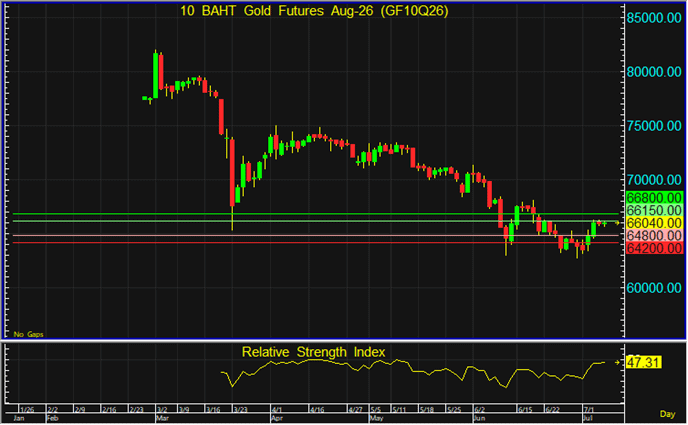Click the 80000.00 price axis value

click(654, 72)
